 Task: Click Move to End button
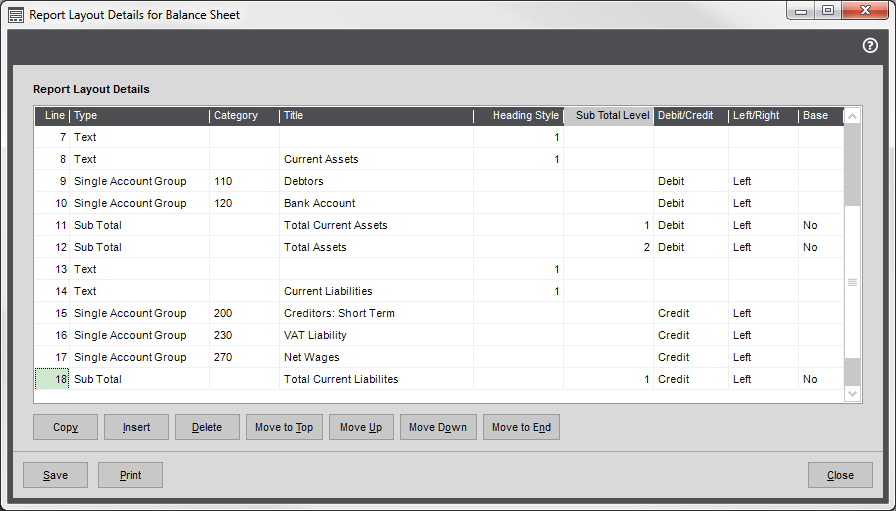521,427
